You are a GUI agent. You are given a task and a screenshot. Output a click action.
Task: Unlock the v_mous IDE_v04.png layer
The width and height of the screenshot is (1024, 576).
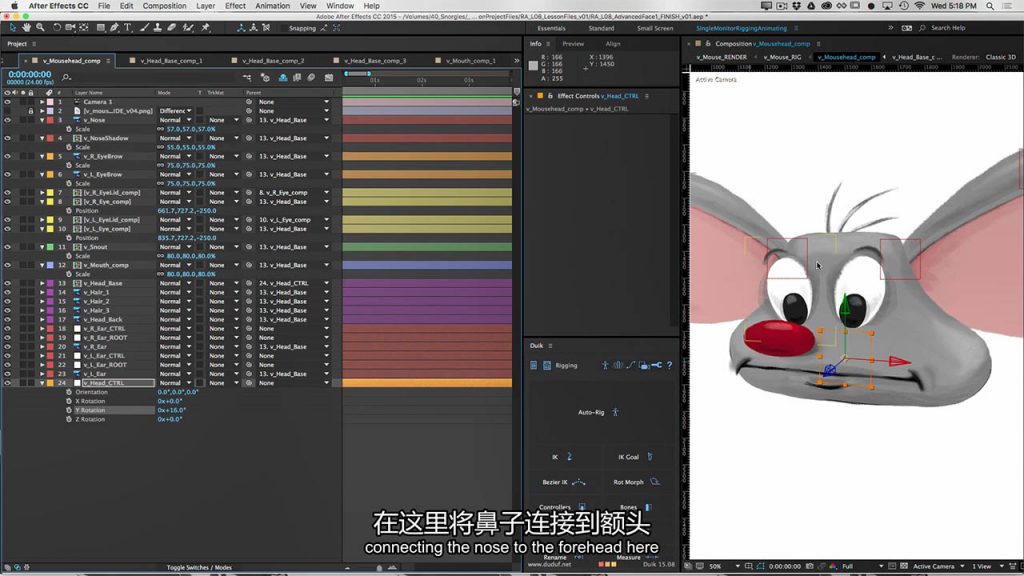tap(31, 111)
